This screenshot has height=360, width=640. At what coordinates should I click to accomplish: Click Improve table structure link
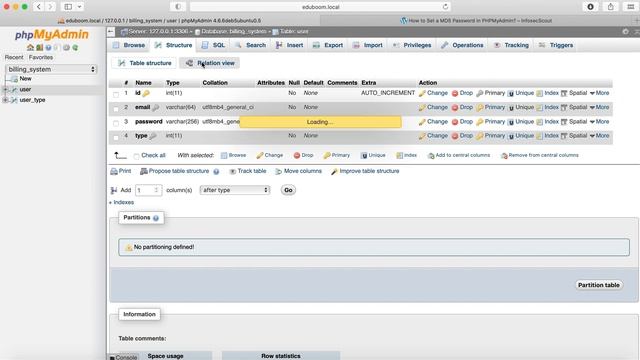coord(365,171)
